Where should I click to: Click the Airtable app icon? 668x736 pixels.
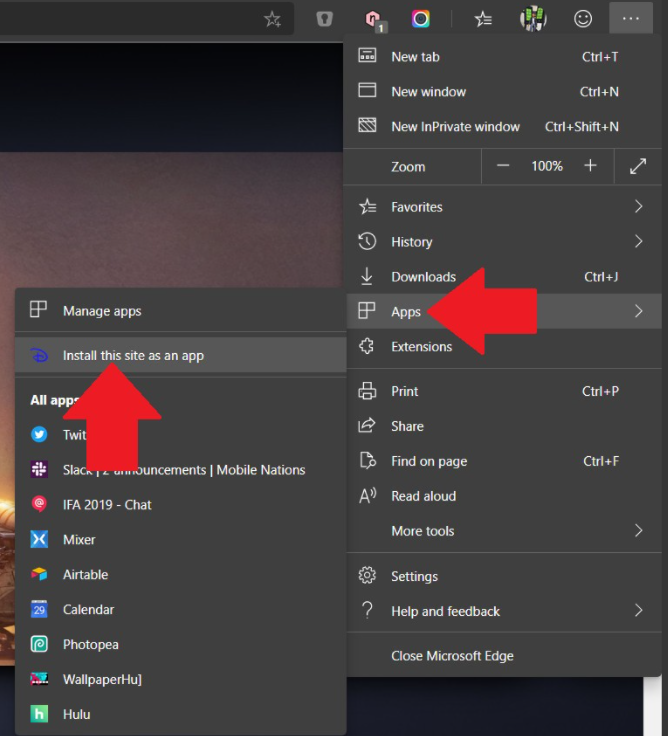point(39,574)
